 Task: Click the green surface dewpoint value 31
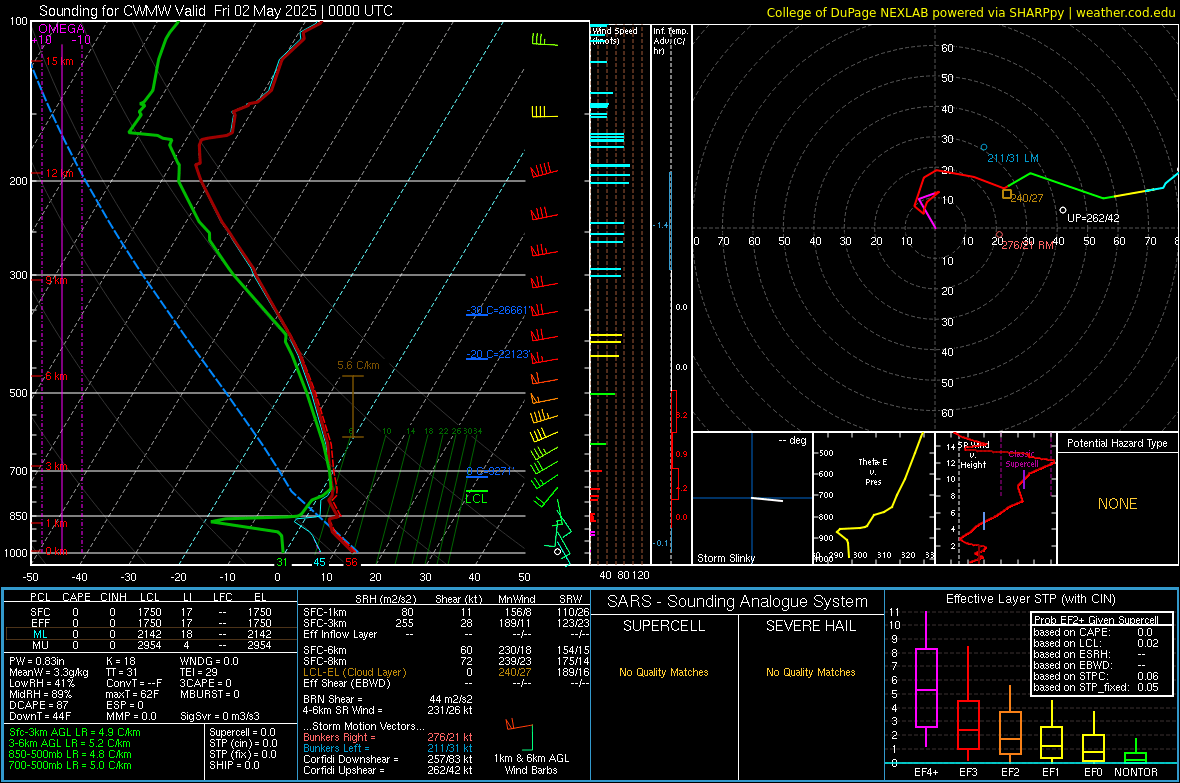coord(281,562)
